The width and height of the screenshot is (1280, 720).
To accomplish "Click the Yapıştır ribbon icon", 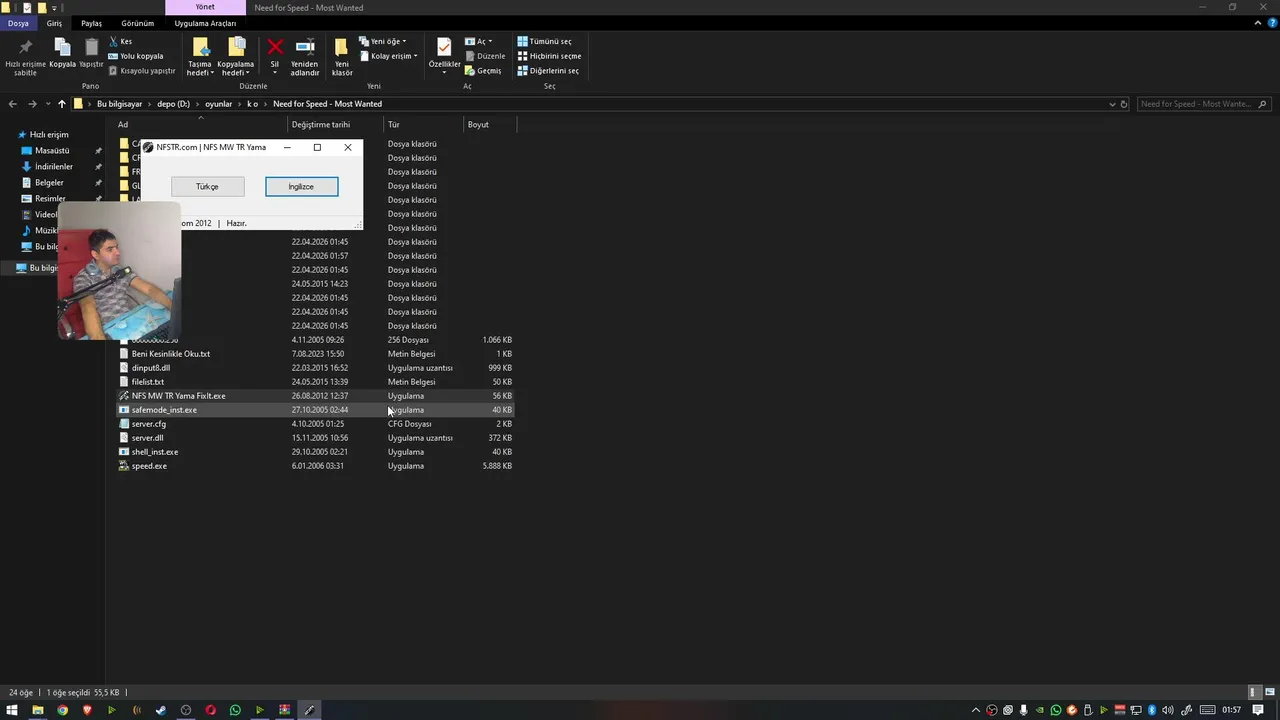I will click(91, 53).
